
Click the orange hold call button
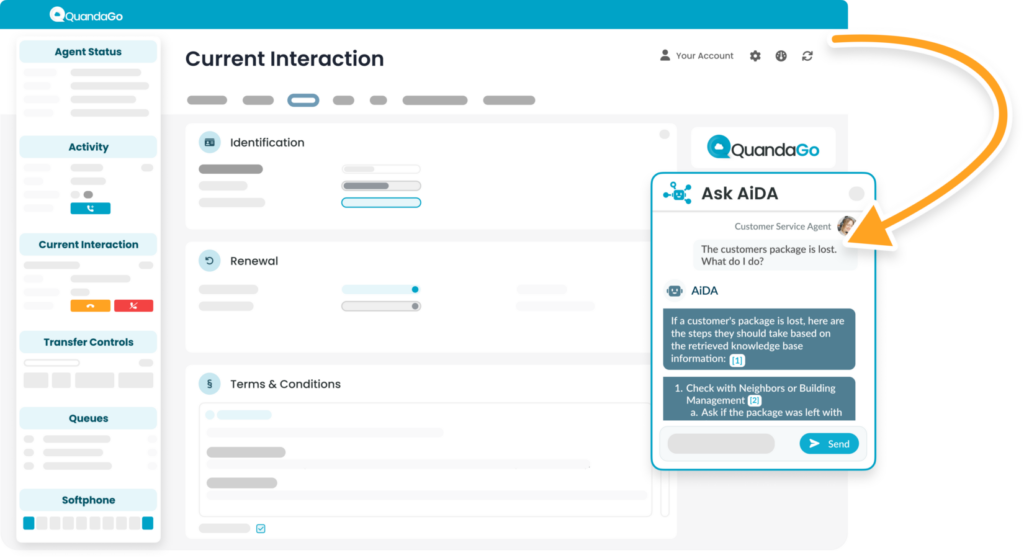[90, 306]
